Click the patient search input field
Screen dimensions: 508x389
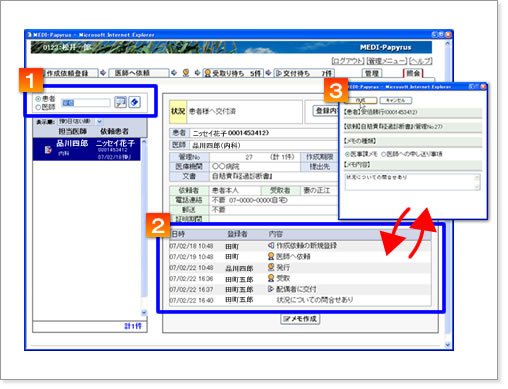(86, 103)
